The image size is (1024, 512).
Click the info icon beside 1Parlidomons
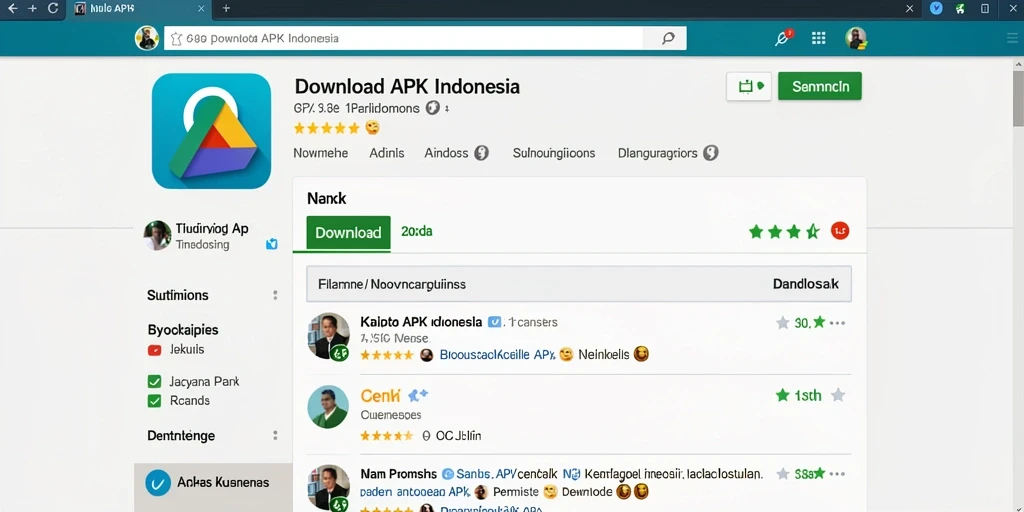click(432, 108)
